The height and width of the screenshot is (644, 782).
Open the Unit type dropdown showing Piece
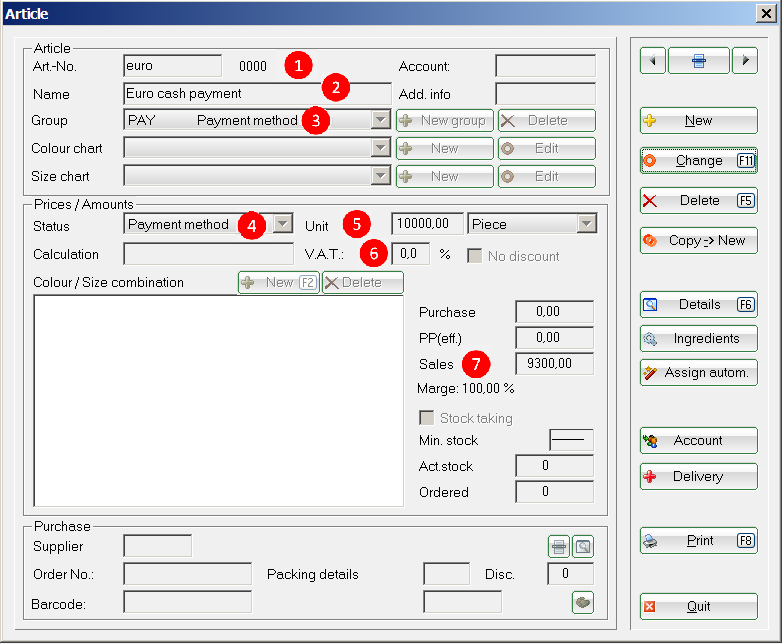click(586, 224)
